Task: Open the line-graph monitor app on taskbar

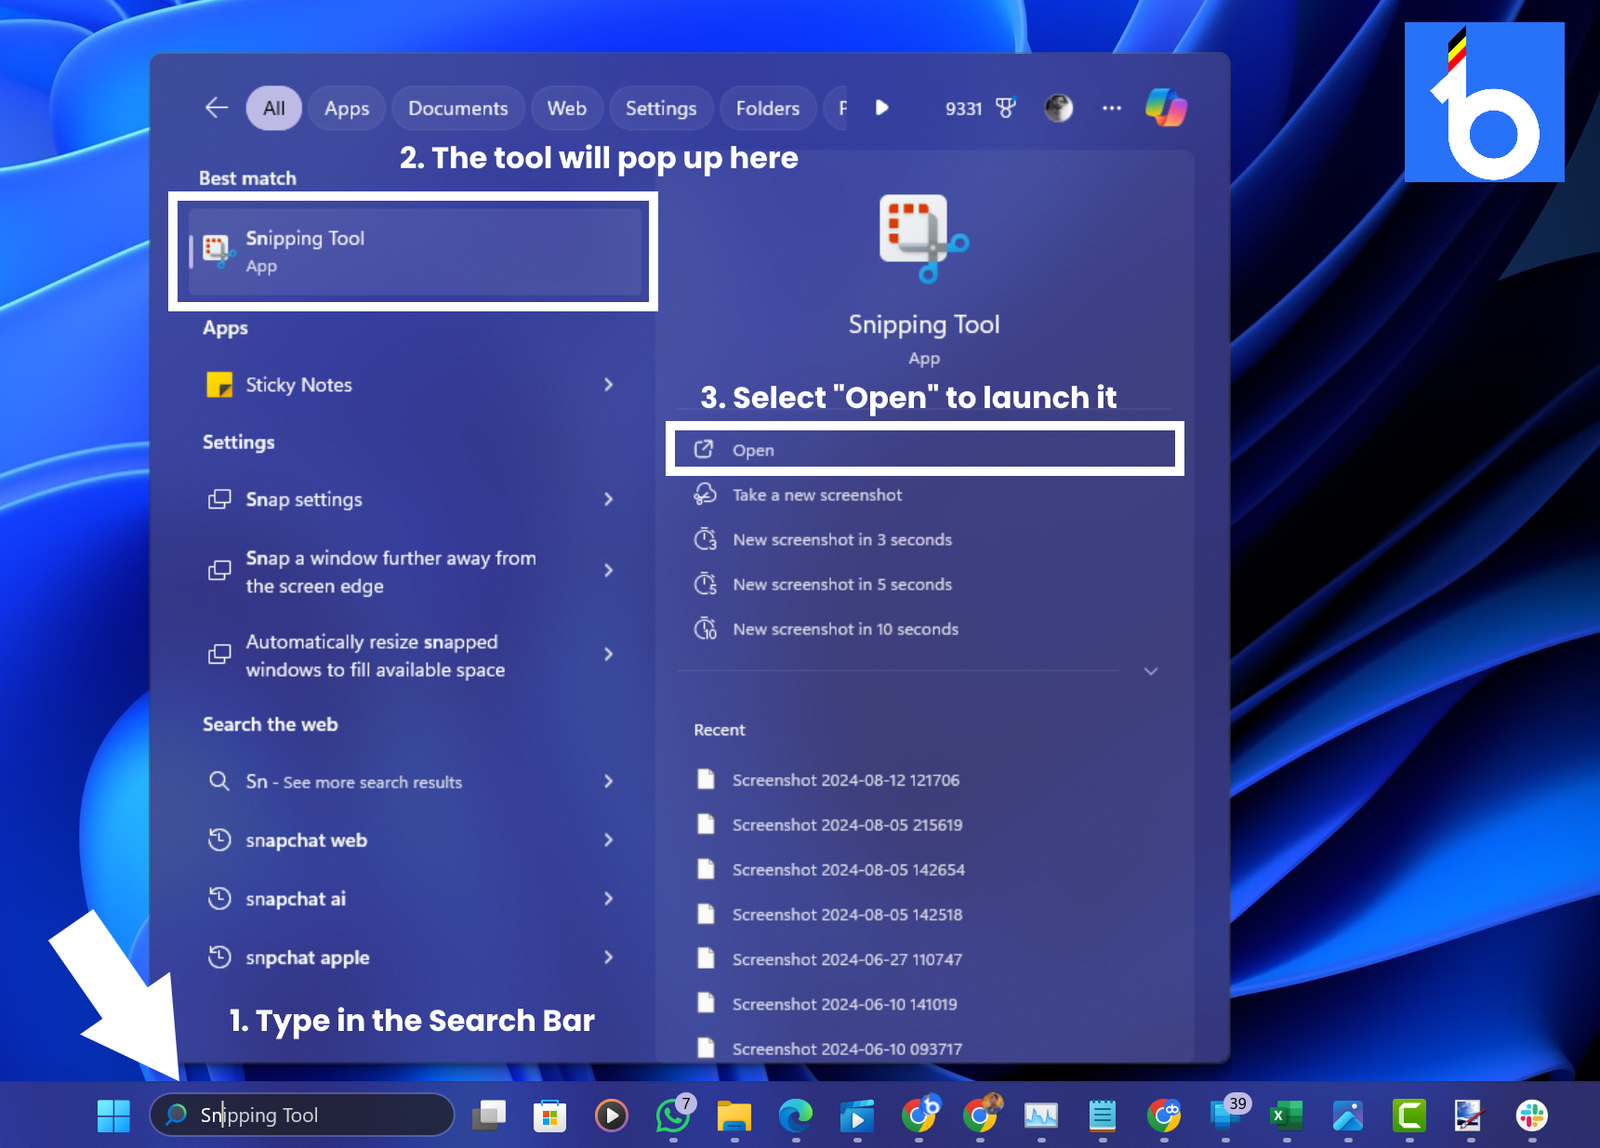Action: (1041, 1115)
